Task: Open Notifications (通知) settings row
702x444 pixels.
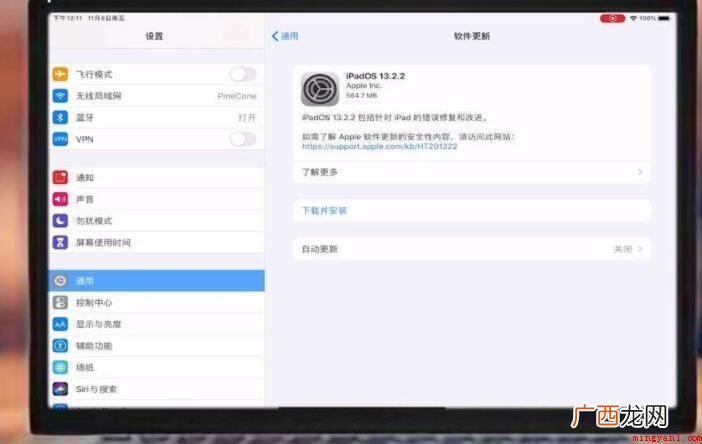Action: click(157, 178)
